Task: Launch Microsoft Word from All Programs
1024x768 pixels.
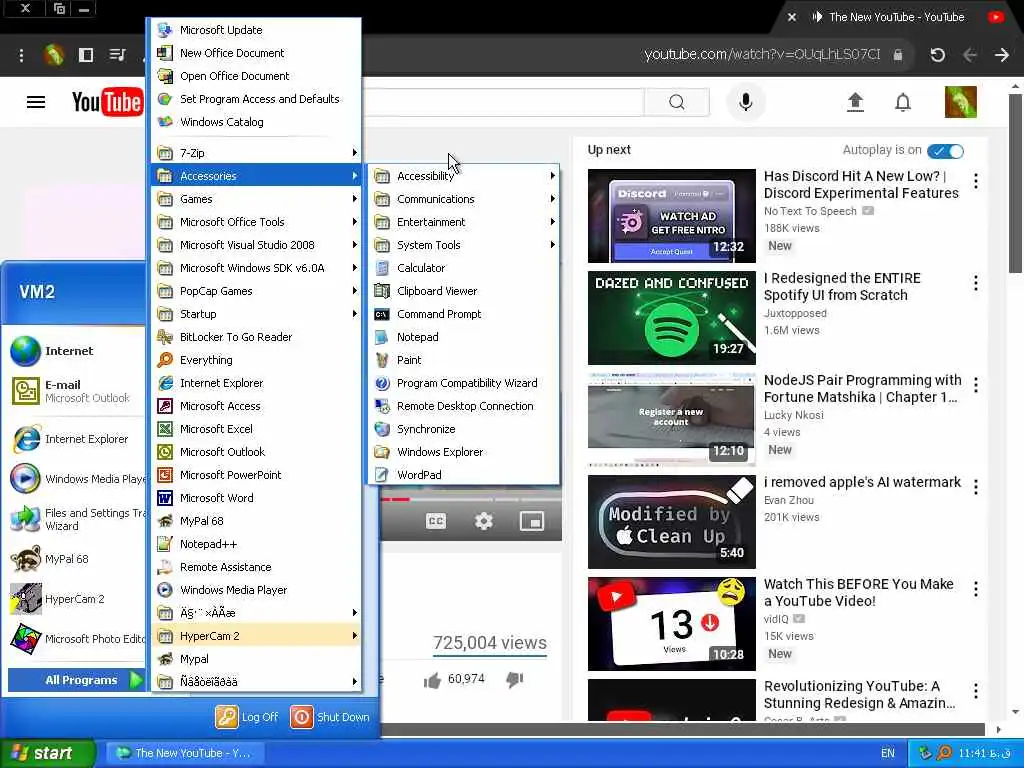Action: pos(256,498)
